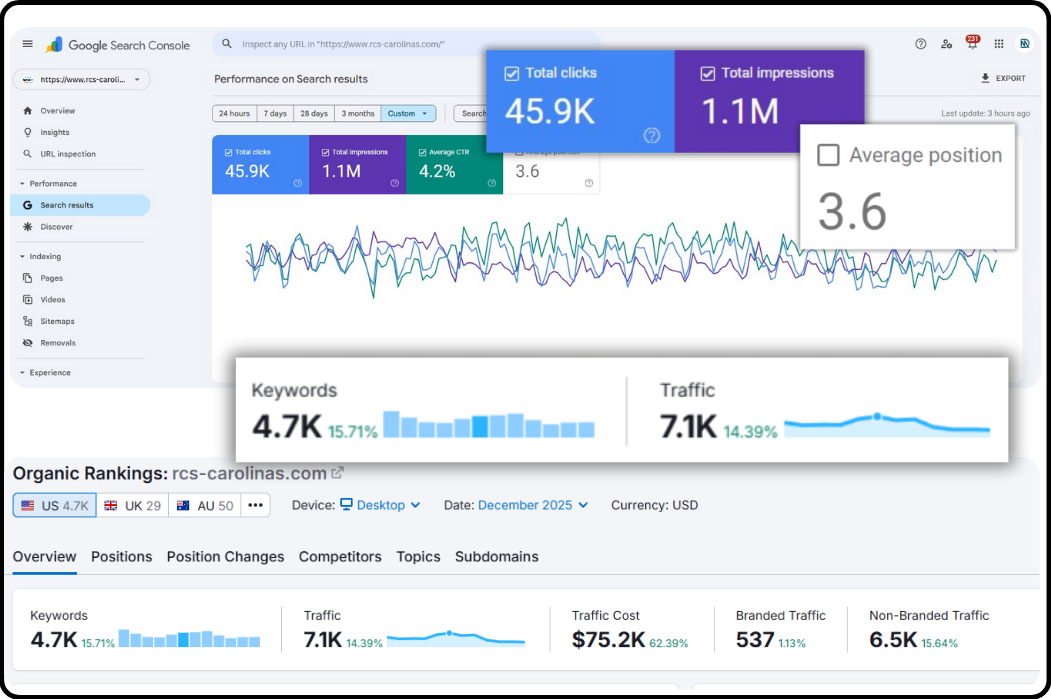Open the Google apps grid
This screenshot has height=699, width=1051.
pos(999,44)
